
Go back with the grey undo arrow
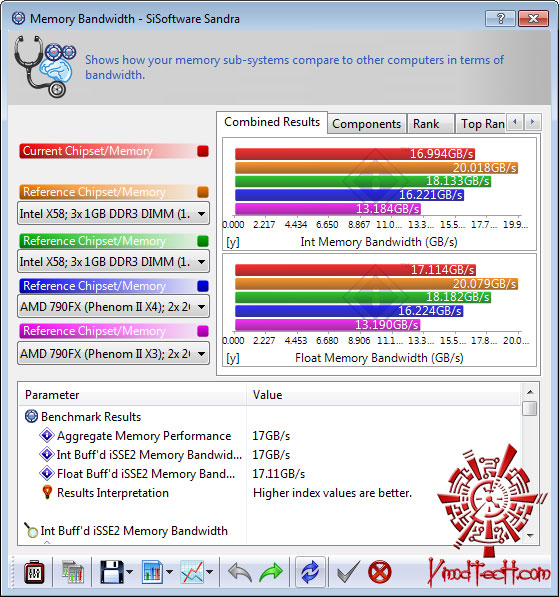point(240,572)
